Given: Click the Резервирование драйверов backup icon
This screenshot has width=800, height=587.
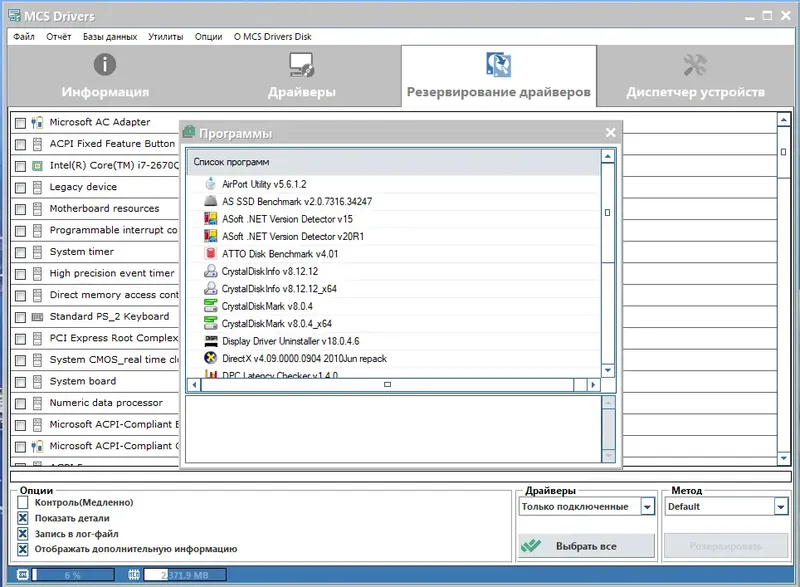Looking at the screenshot, I should pos(498,64).
